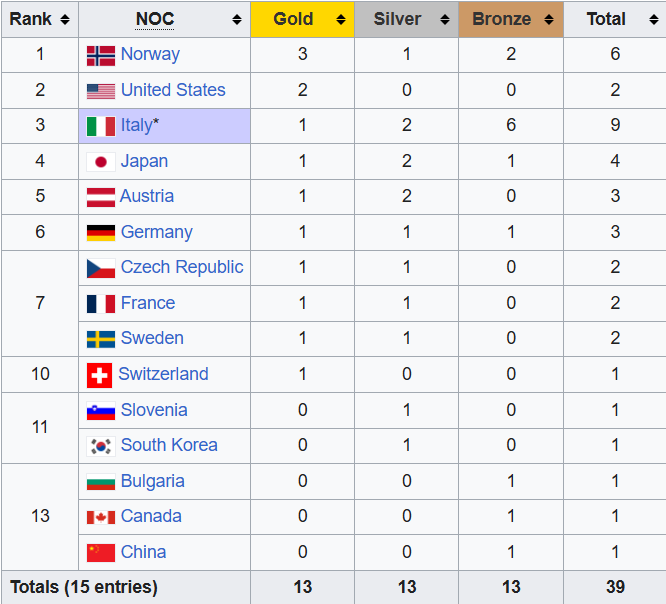
Task: Click the Japan flag icon
Action: tap(100, 162)
